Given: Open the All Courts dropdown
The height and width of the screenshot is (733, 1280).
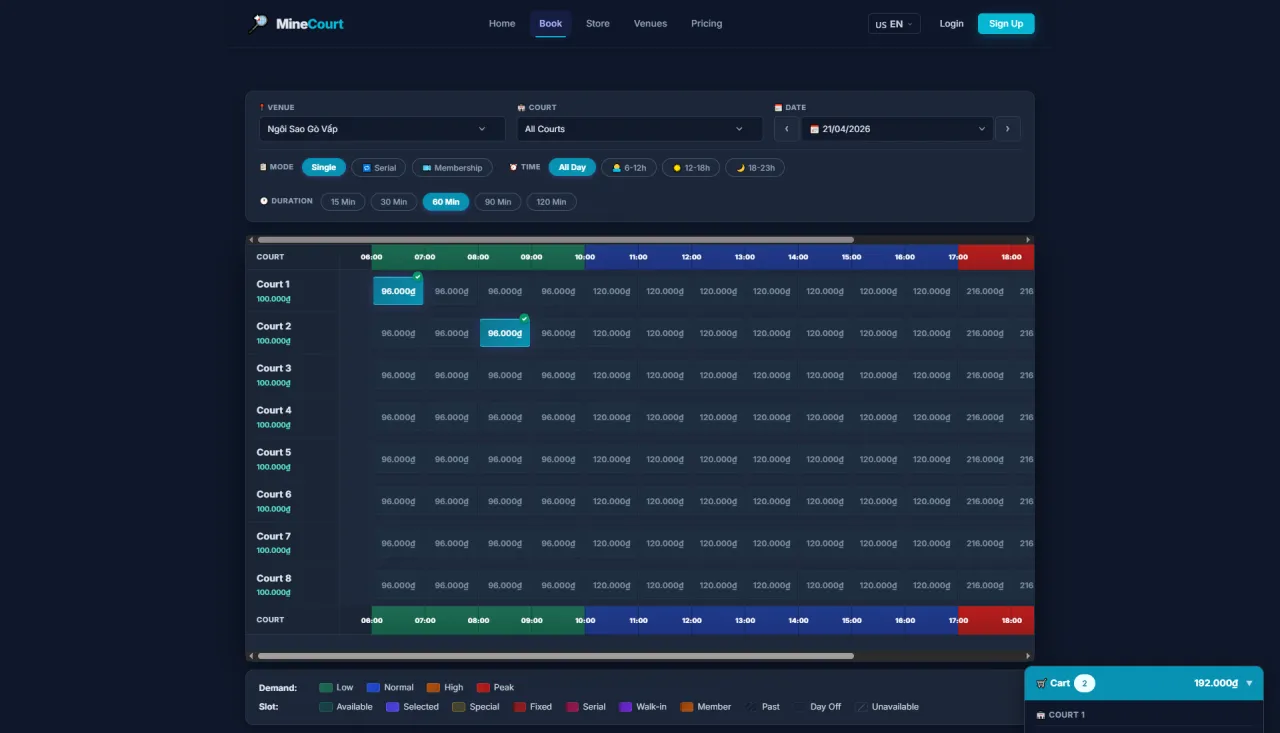Looking at the screenshot, I should (x=640, y=129).
